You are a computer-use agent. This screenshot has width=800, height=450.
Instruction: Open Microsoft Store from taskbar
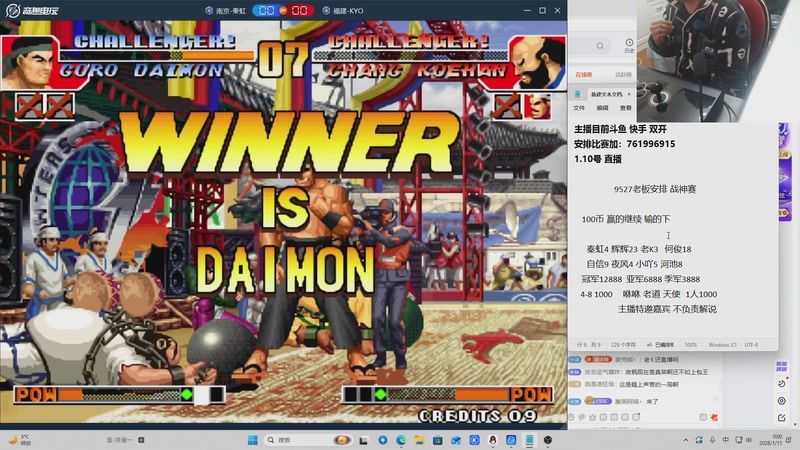point(438,440)
